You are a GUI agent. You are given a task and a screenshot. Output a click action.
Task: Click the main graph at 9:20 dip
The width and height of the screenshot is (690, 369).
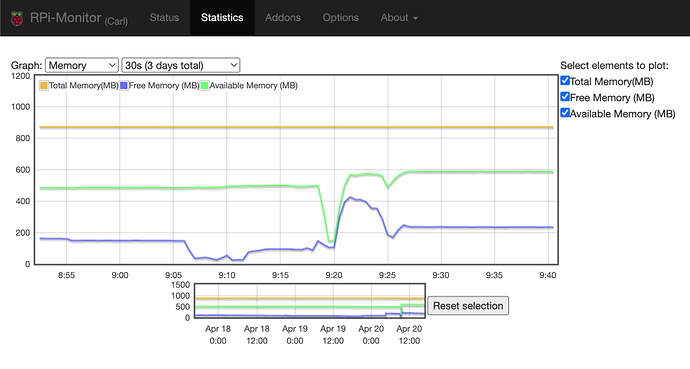[332, 241]
